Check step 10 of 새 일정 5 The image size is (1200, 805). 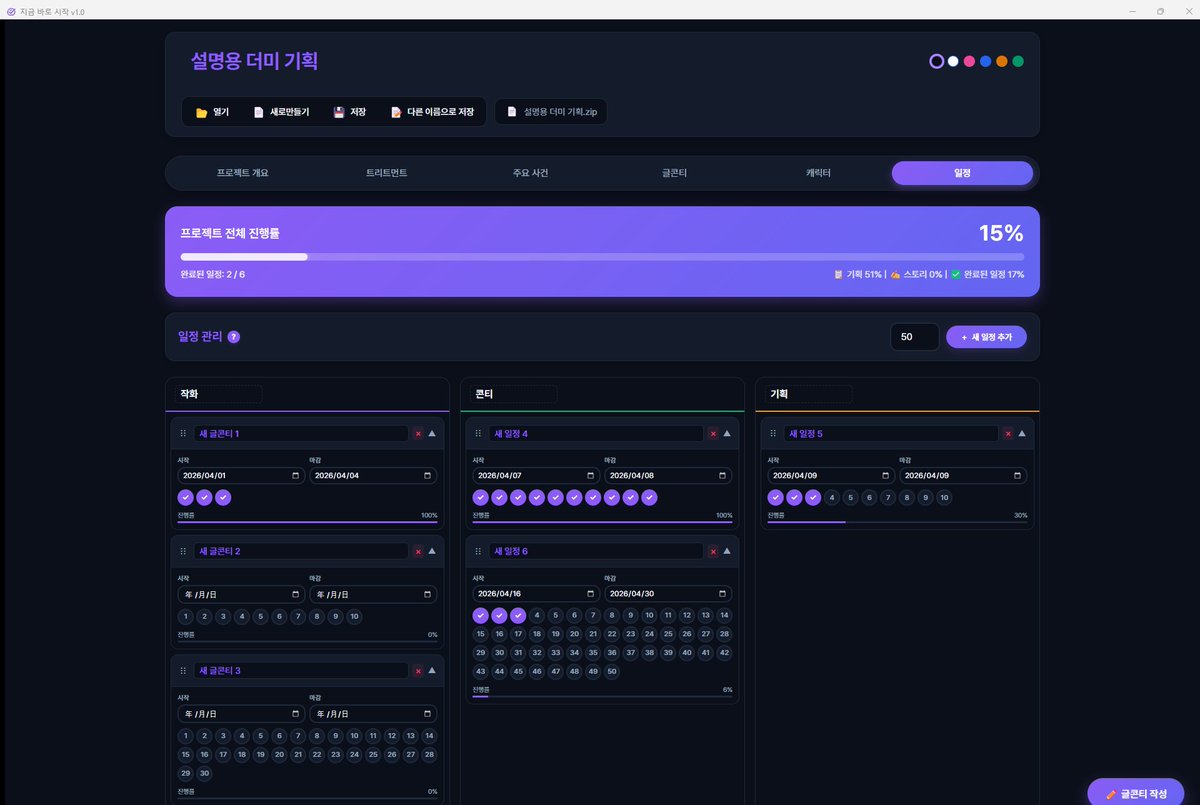944,497
